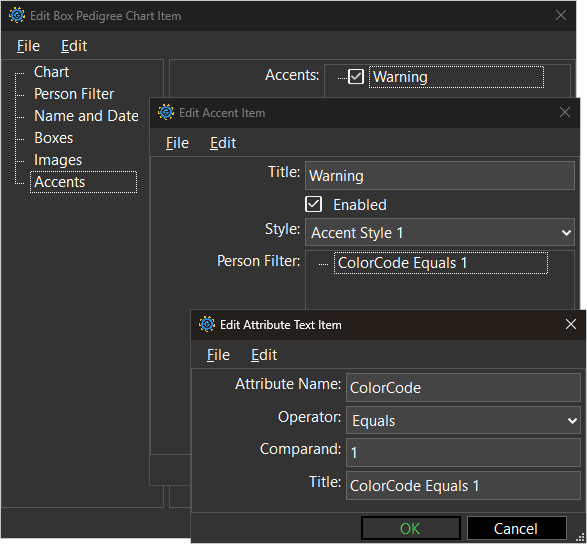
Task: Select the Accents tree item
Action: pyautogui.click(x=83, y=182)
